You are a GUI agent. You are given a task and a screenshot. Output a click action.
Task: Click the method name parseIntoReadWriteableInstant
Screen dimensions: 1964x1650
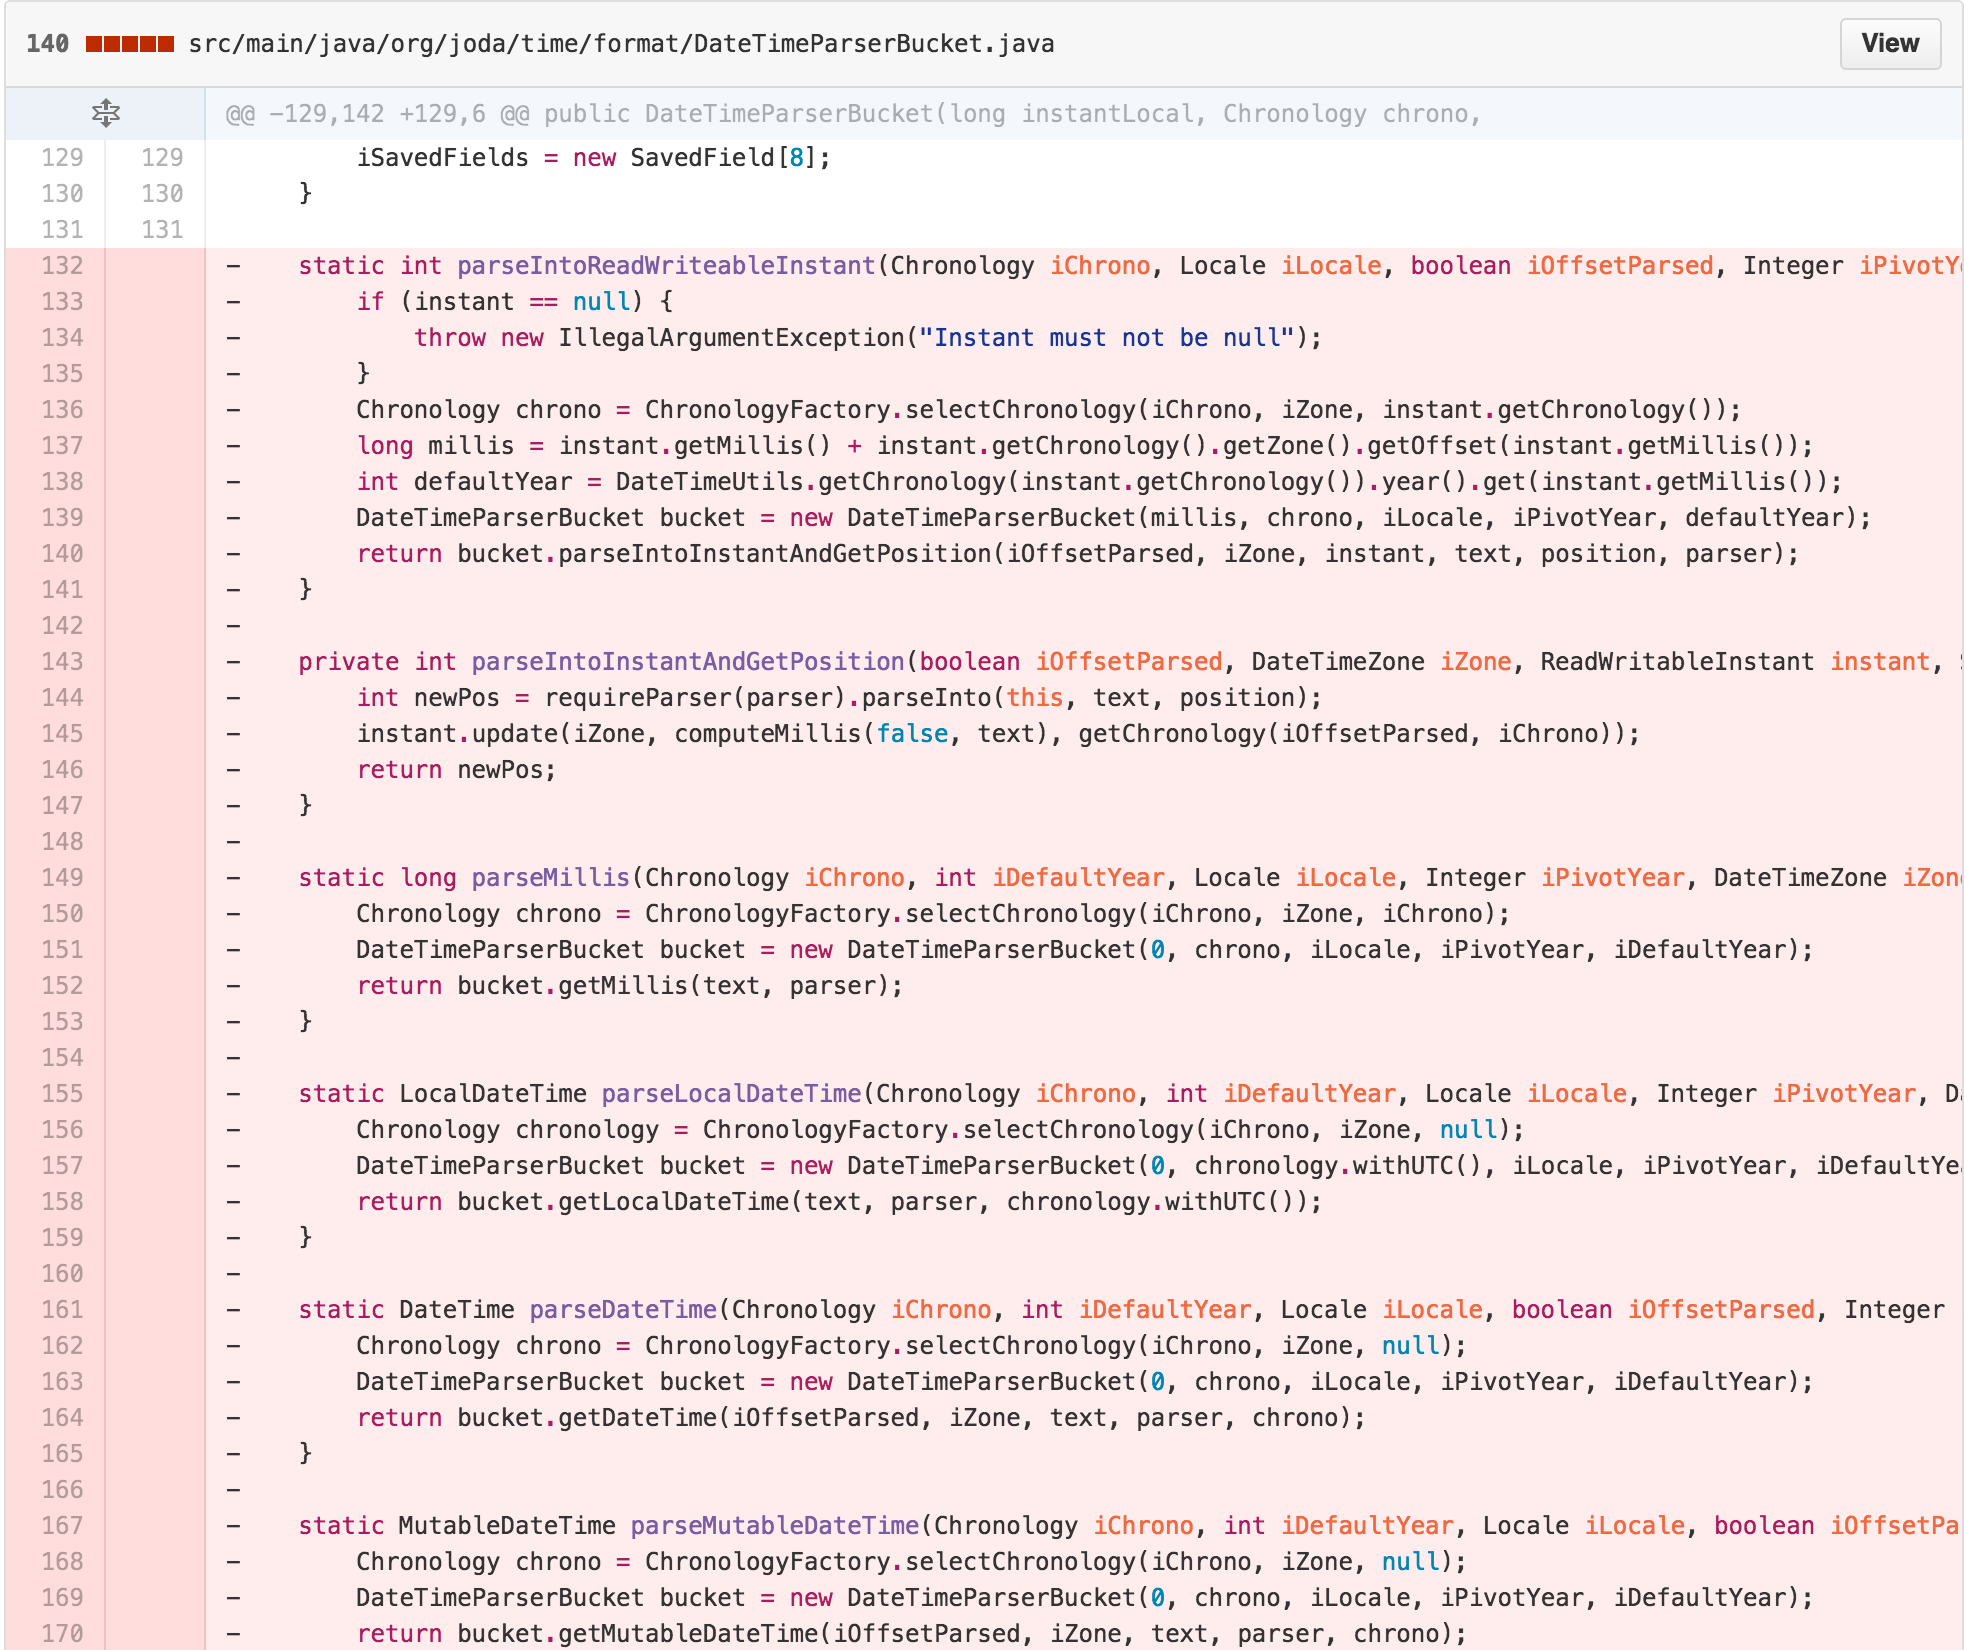coord(666,266)
